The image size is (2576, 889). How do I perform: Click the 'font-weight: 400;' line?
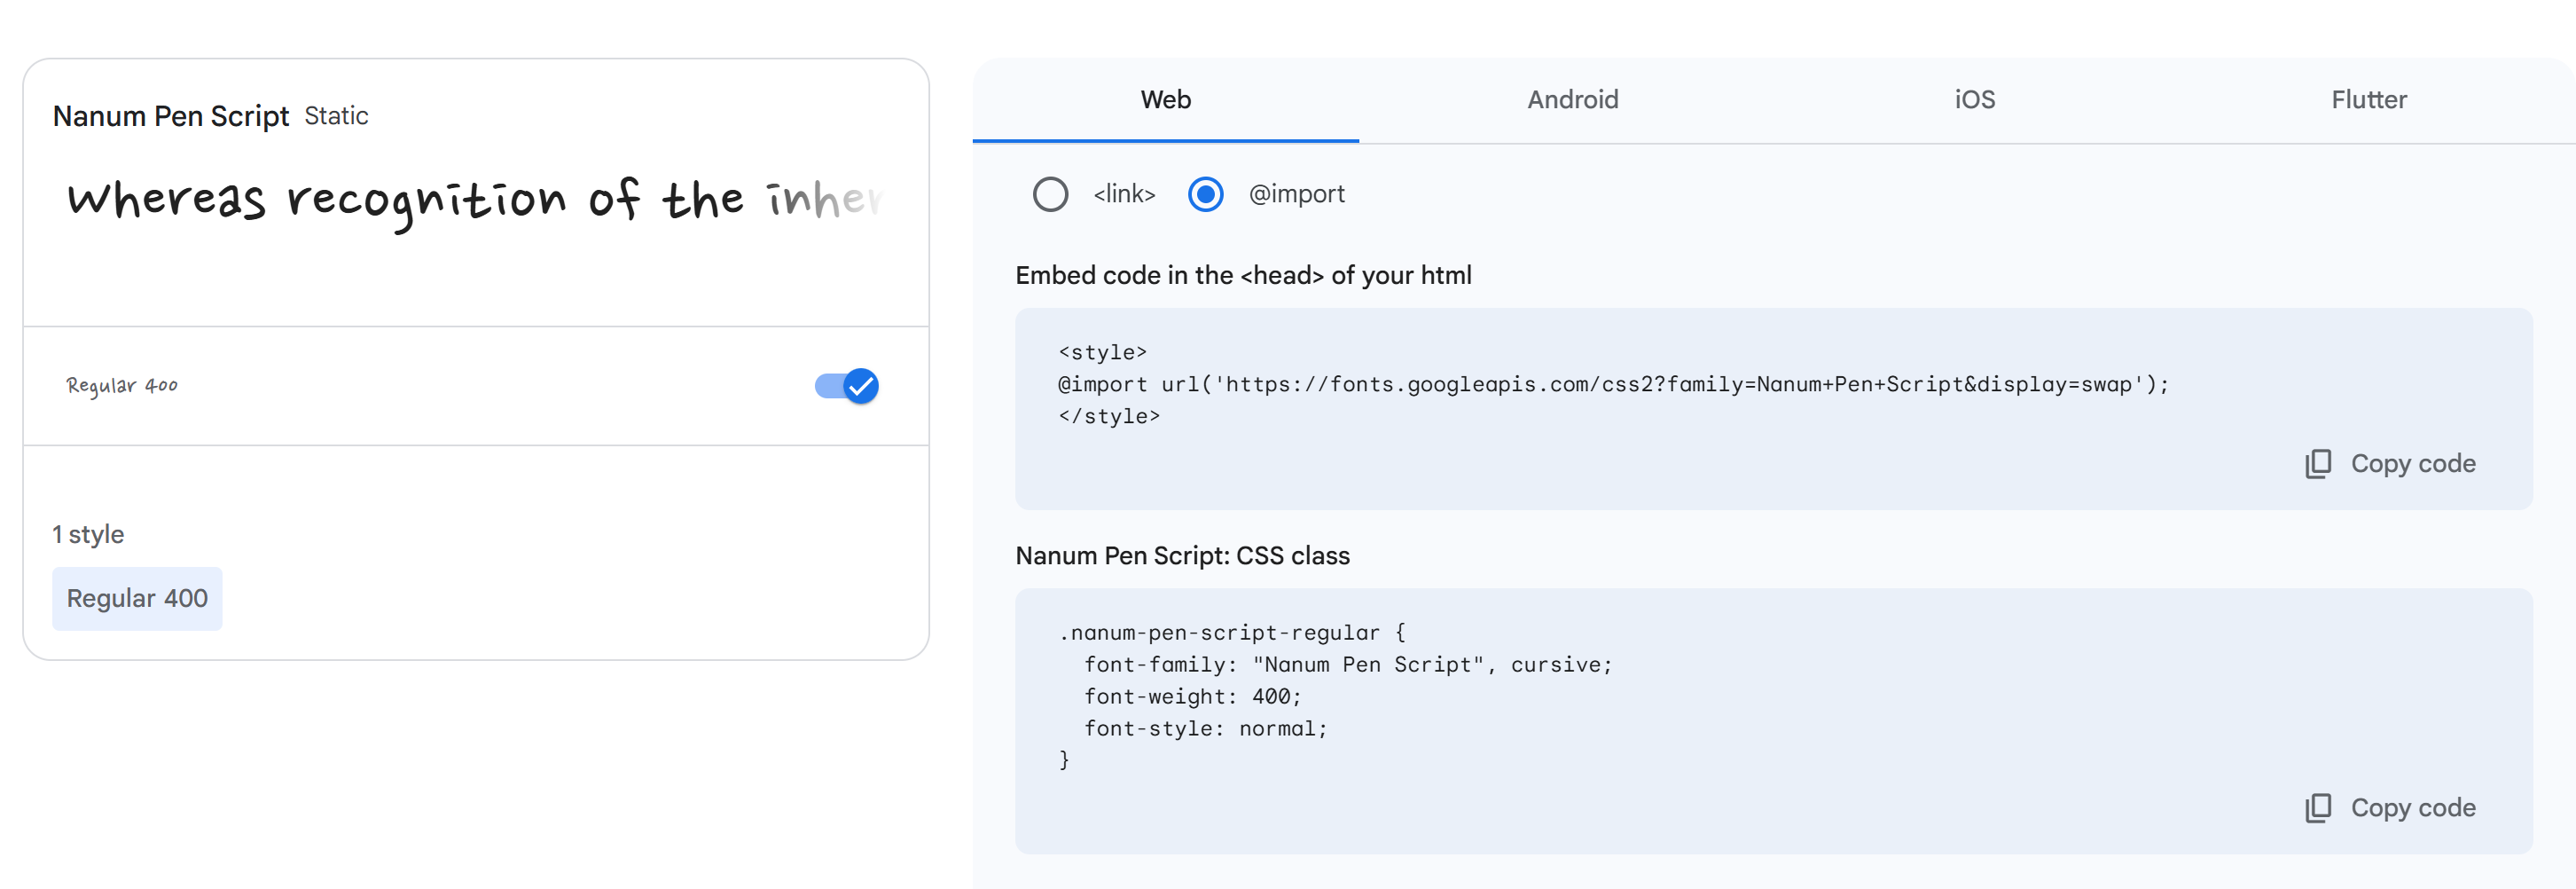[1193, 697]
